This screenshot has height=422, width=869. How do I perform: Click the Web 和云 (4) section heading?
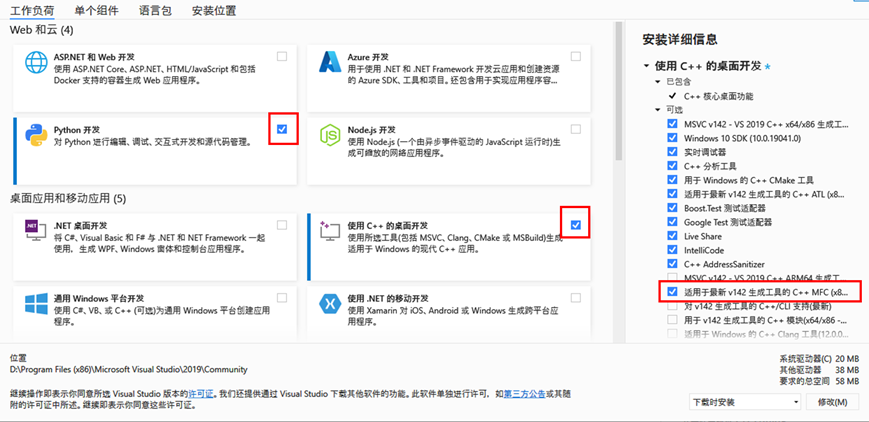(42, 29)
